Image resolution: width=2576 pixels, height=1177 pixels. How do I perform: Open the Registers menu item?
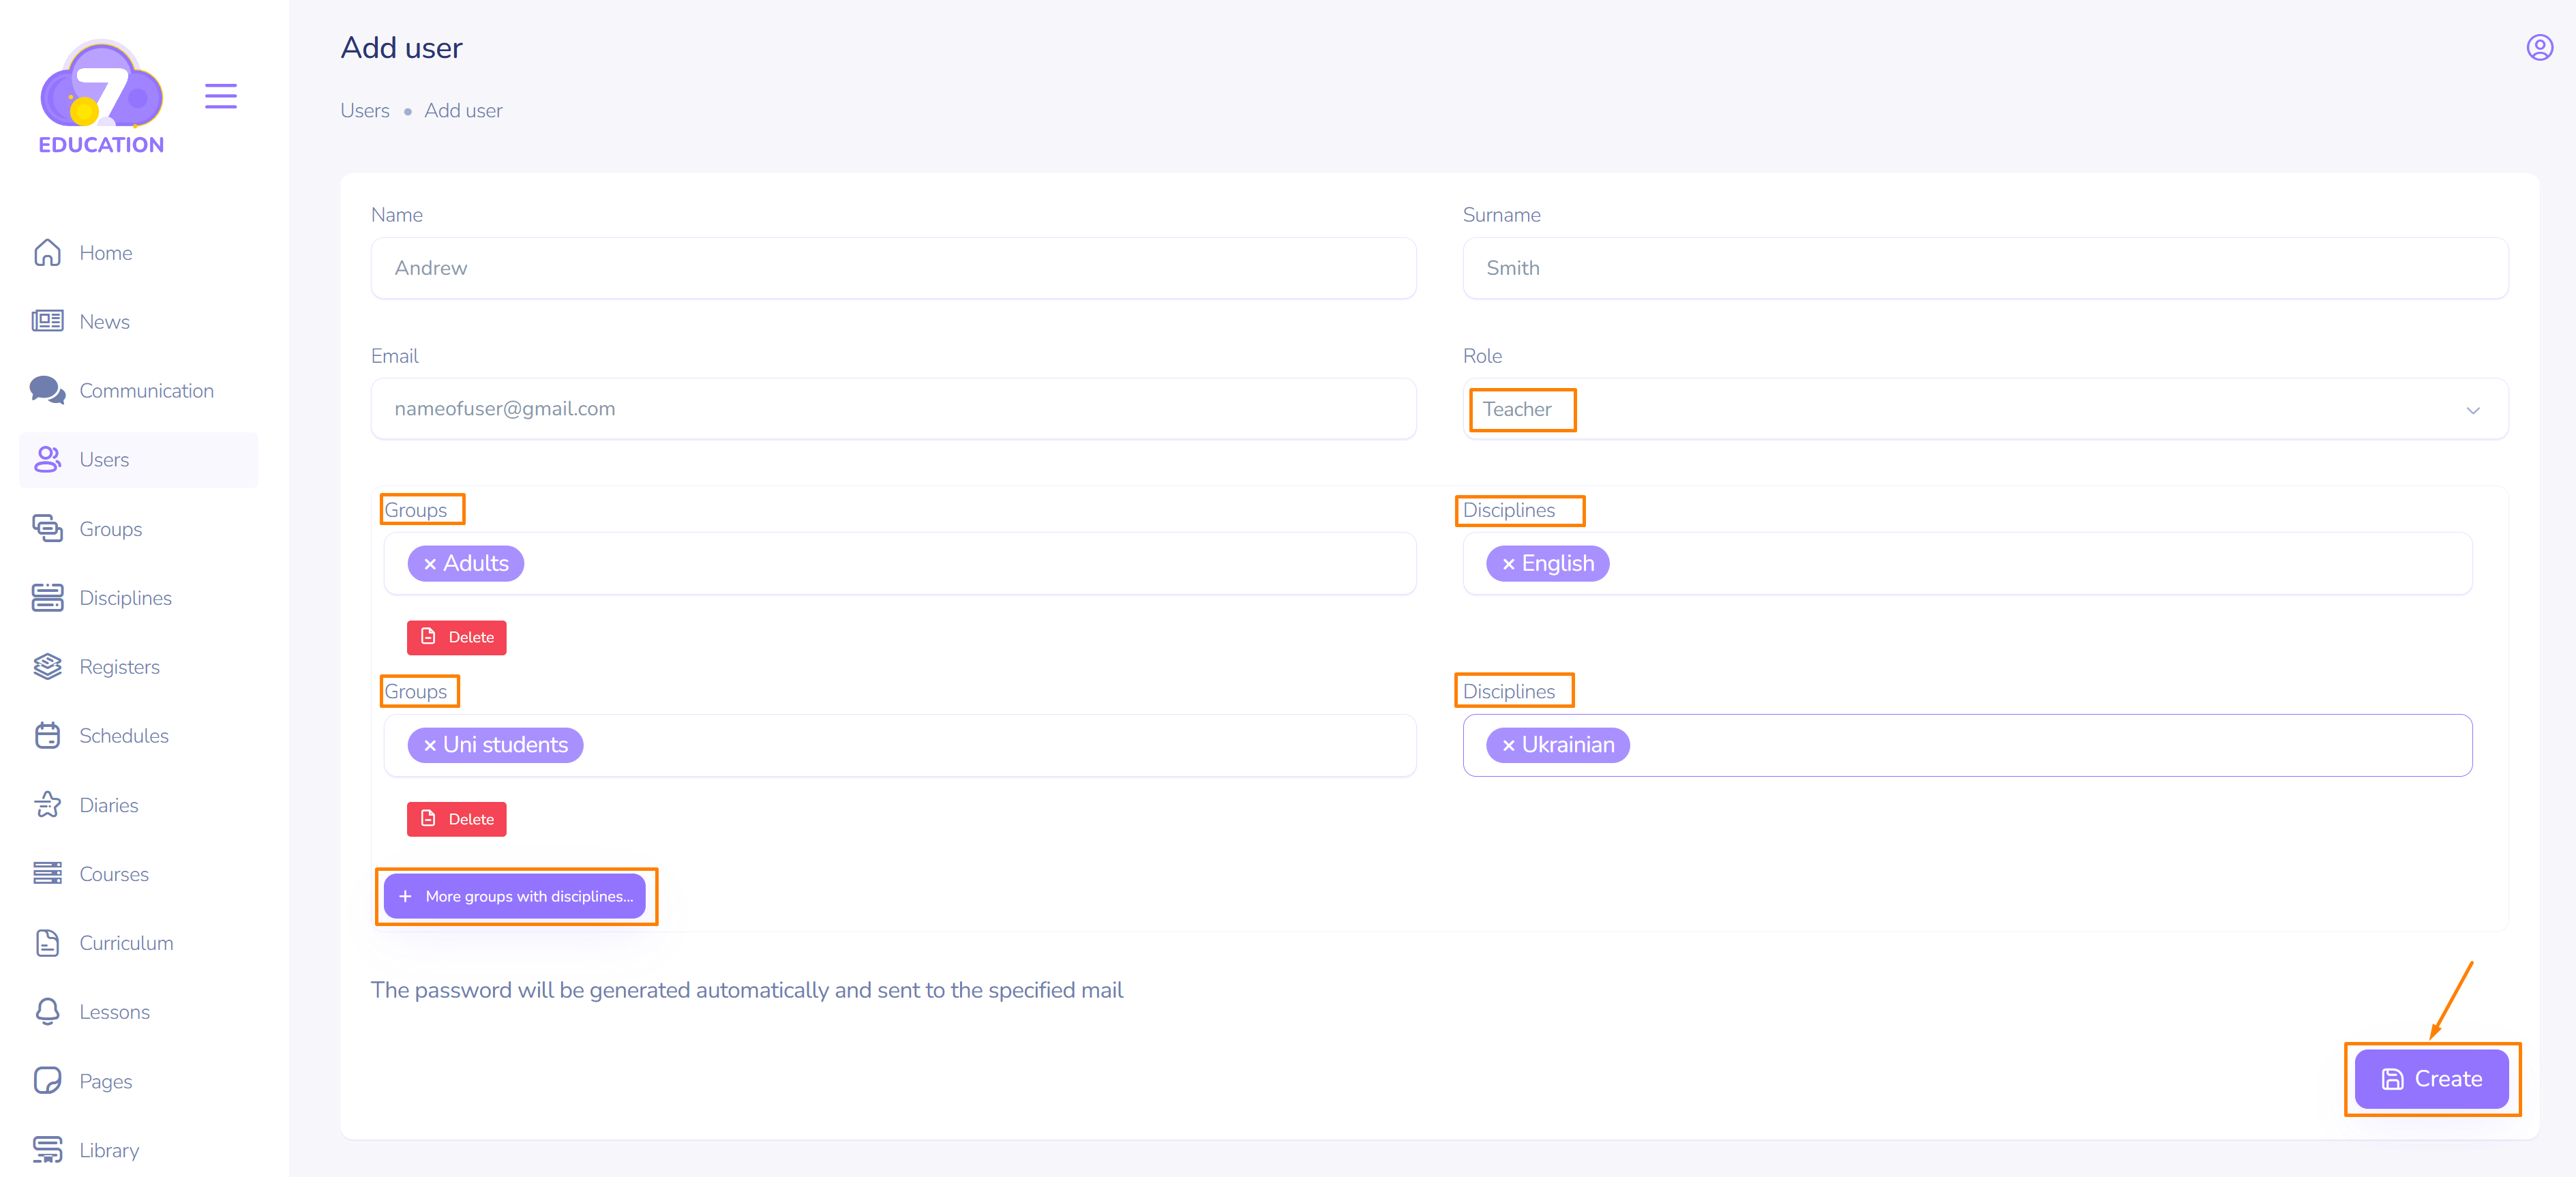[x=119, y=667]
